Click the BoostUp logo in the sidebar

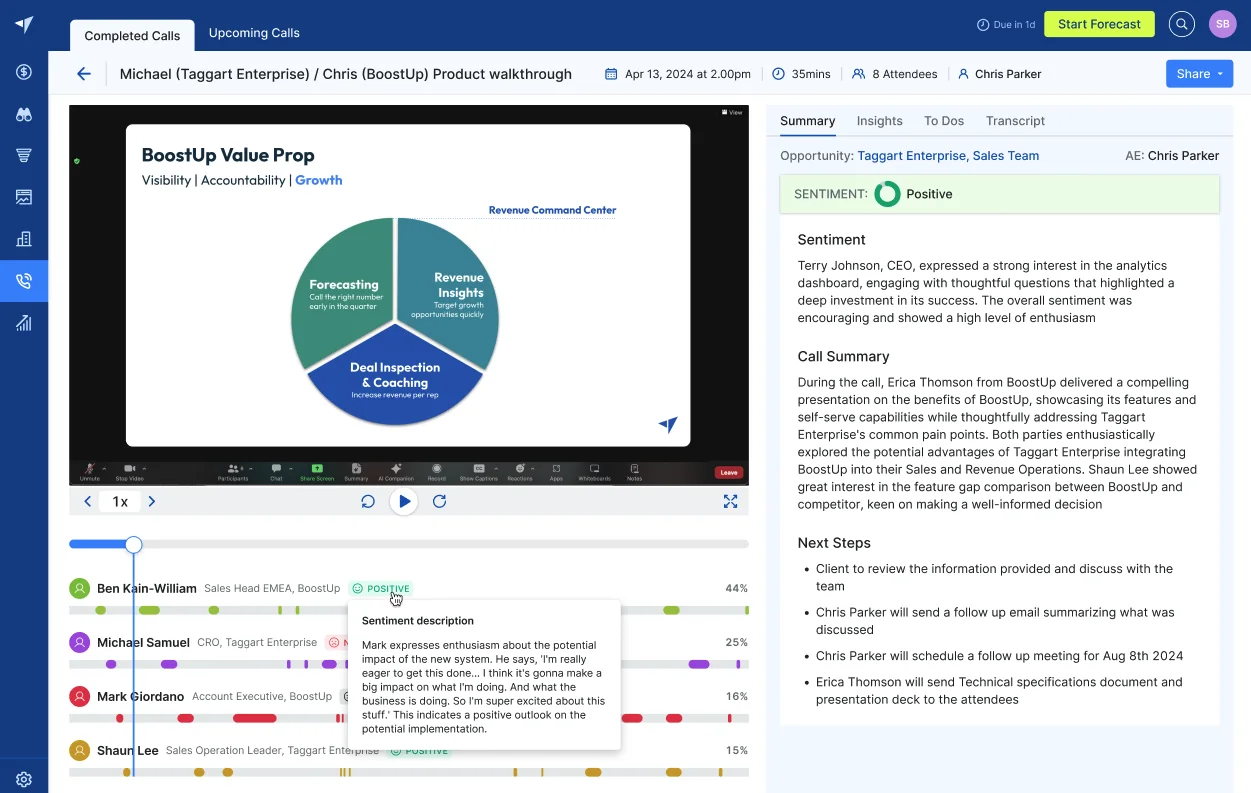pos(24,25)
